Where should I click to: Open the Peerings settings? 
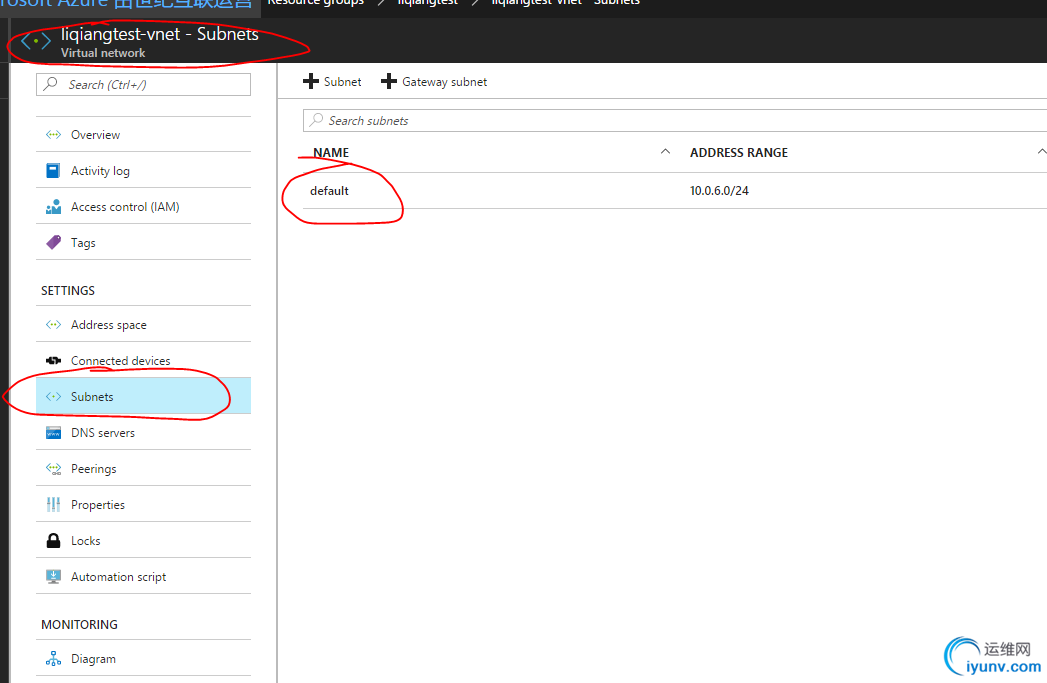[144, 469]
